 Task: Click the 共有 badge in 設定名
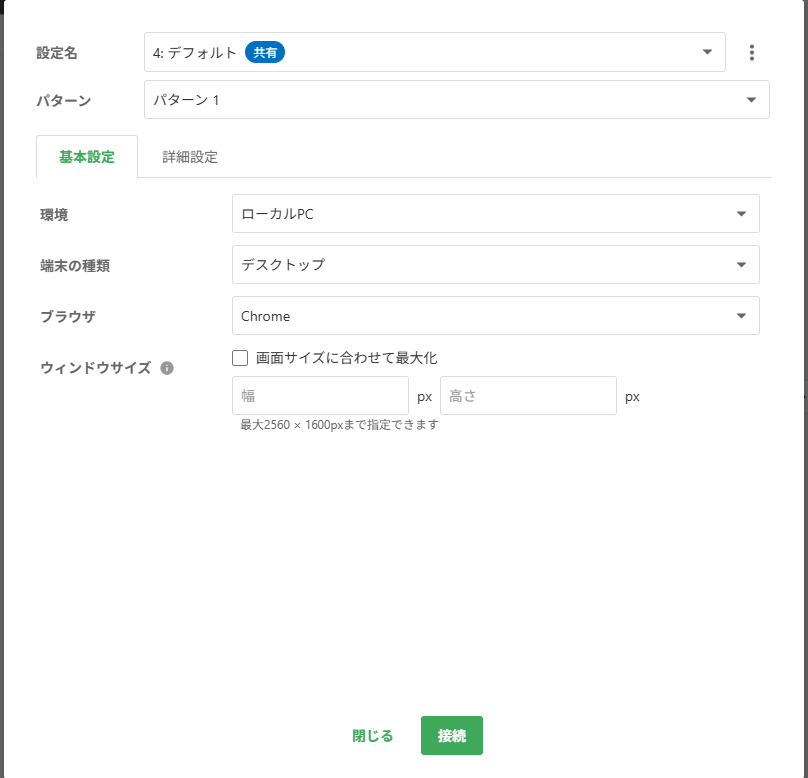coord(265,53)
